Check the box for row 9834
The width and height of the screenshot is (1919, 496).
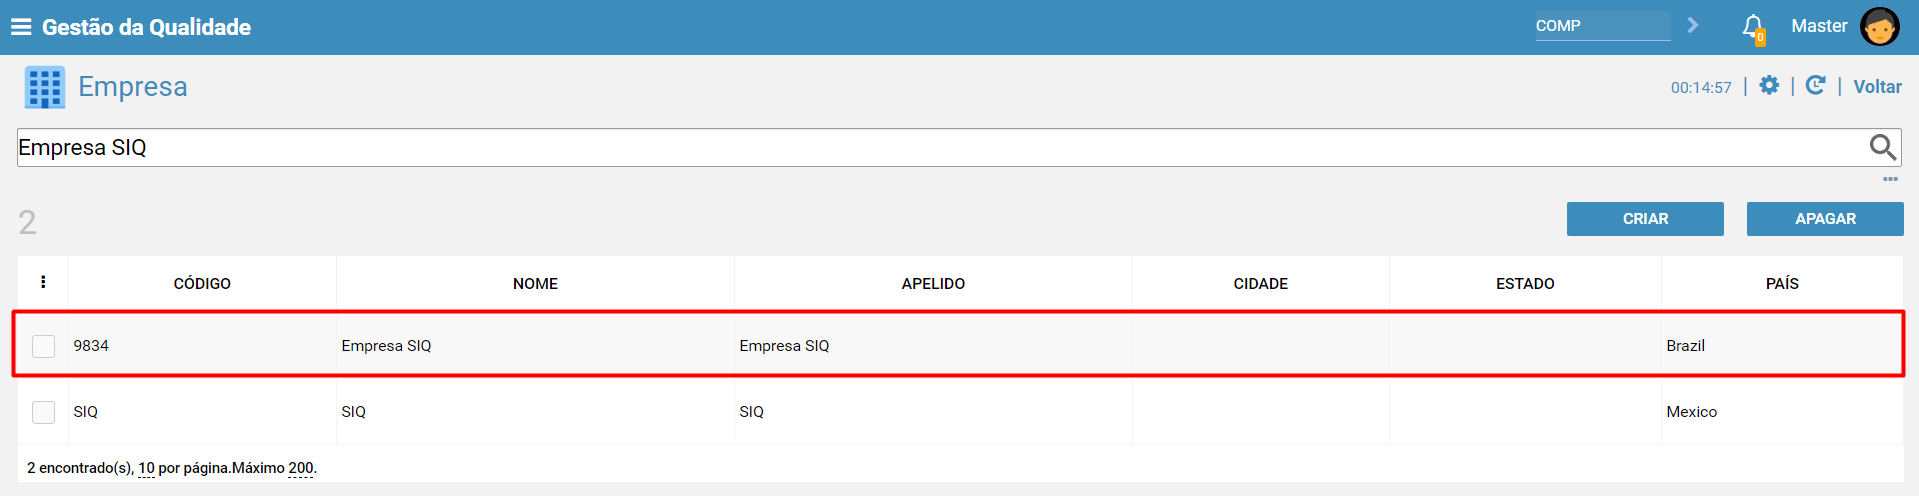43,346
